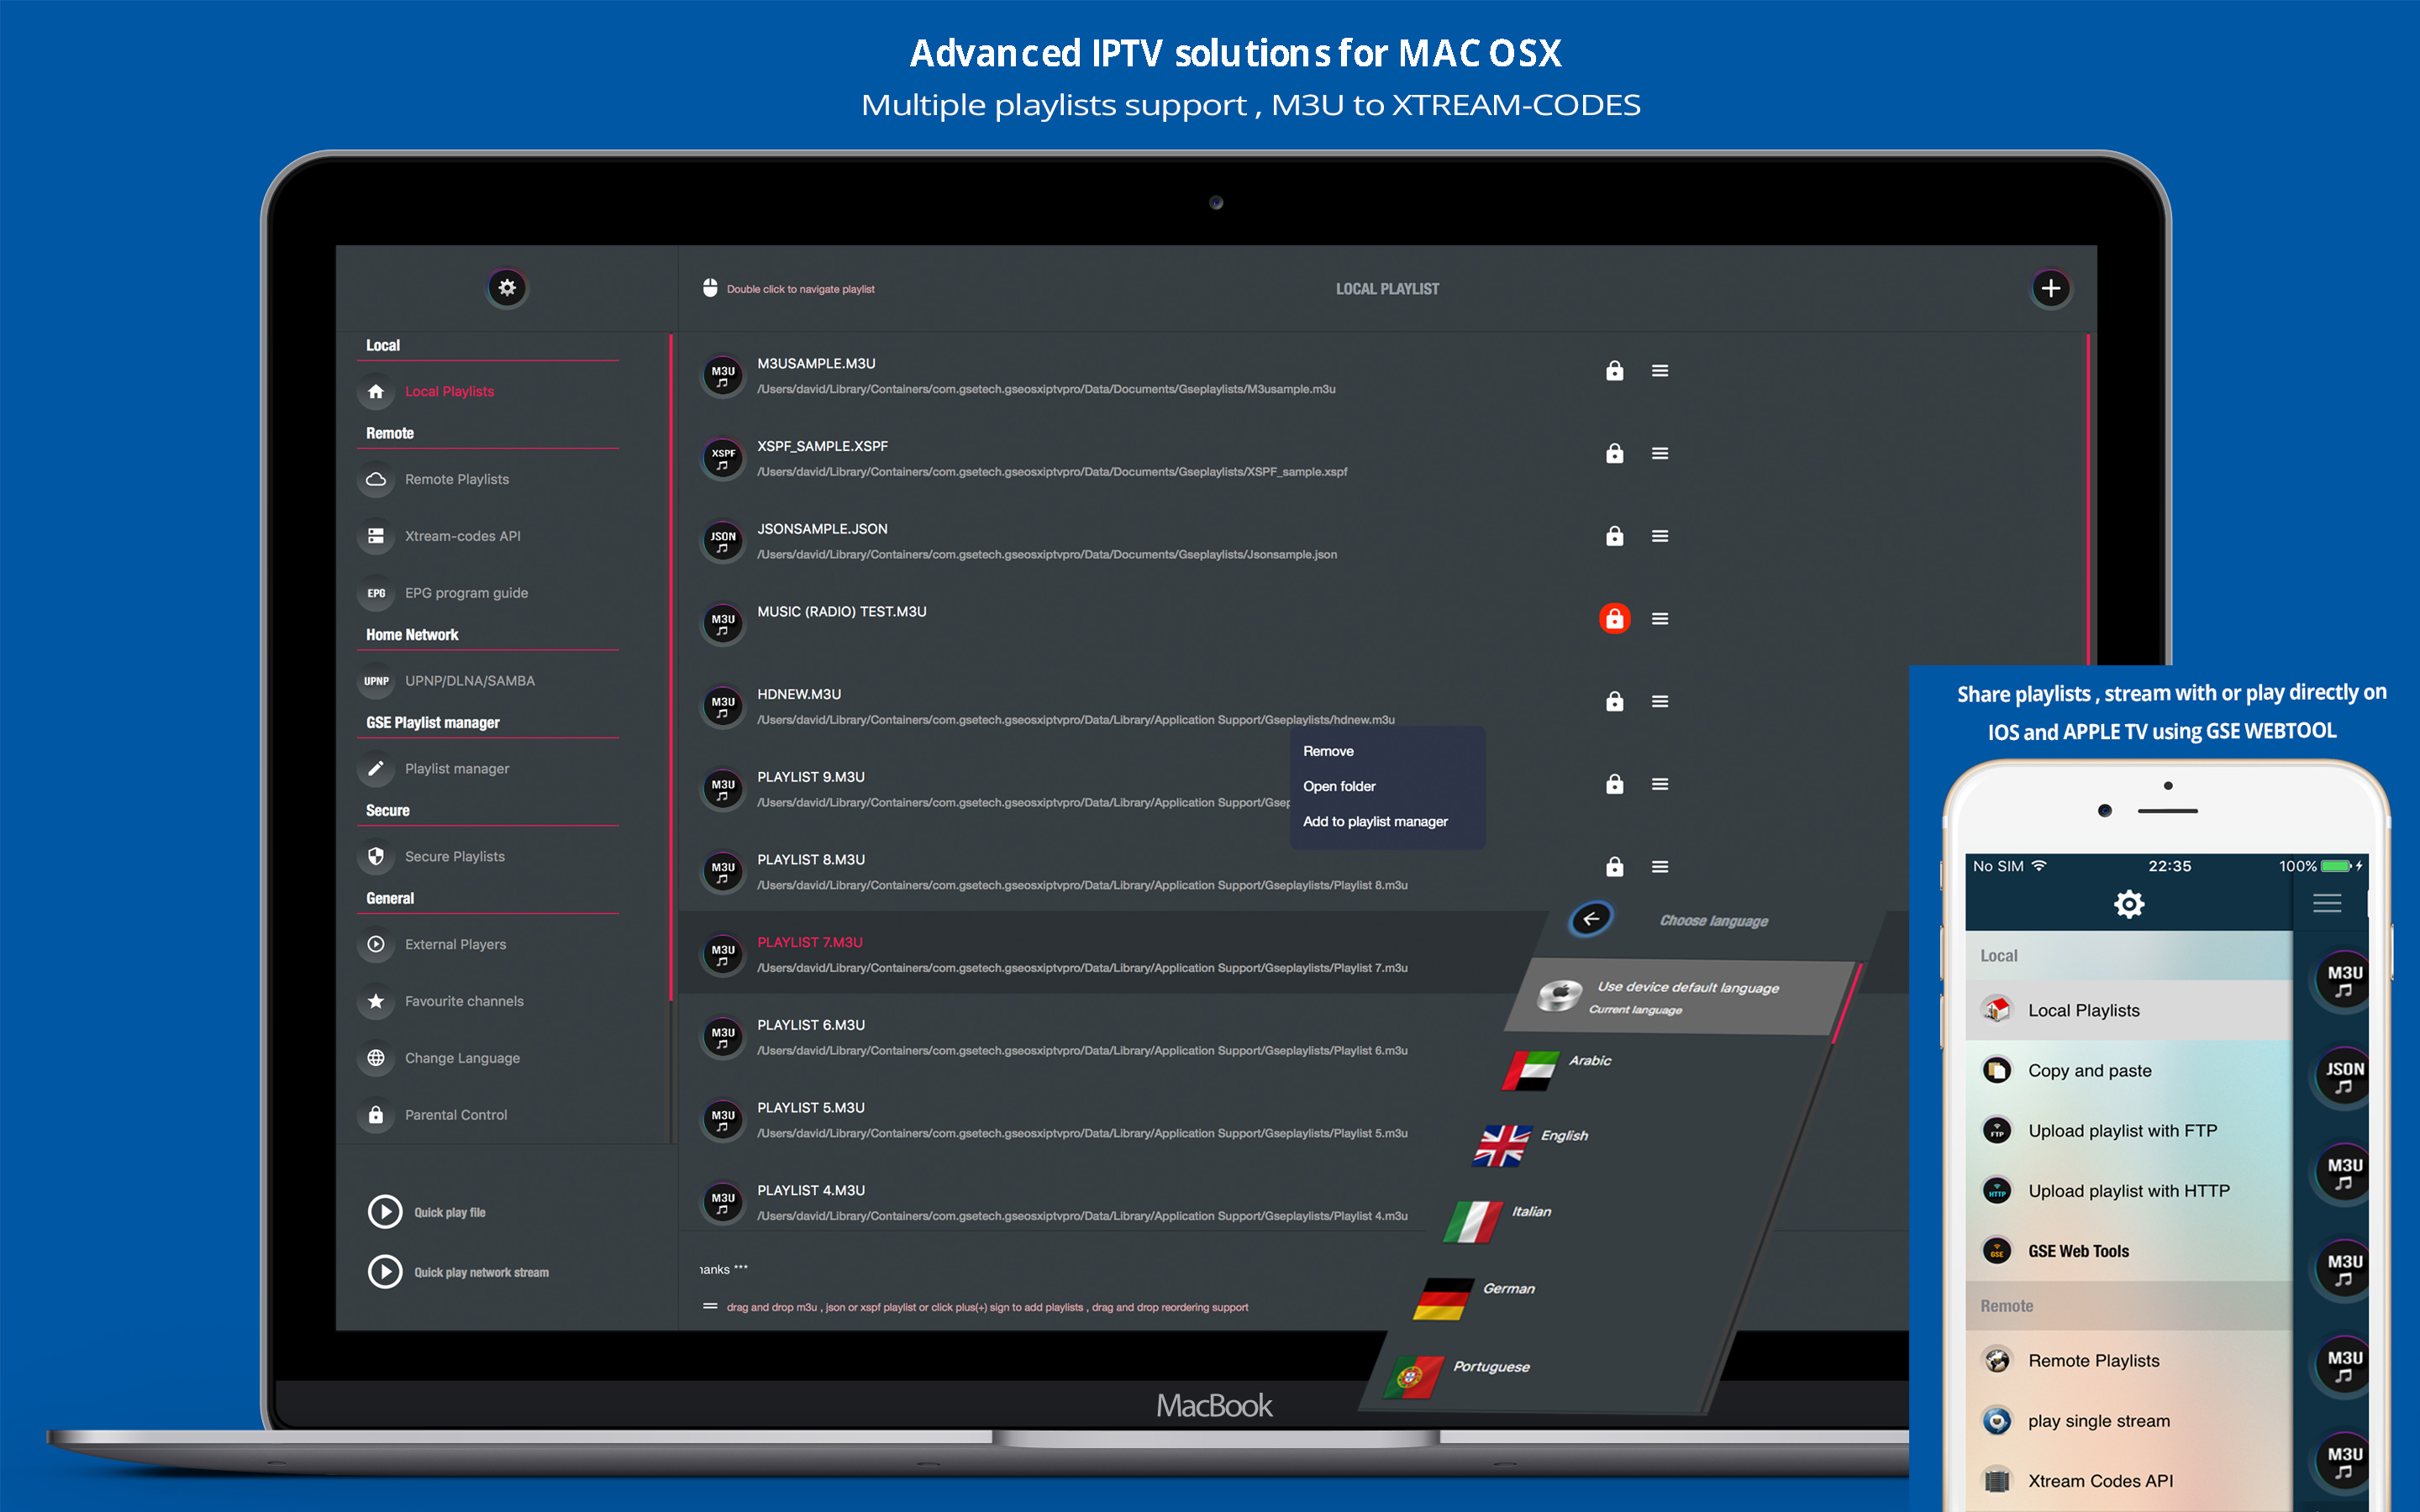The height and width of the screenshot is (1512, 2420).
Task: Click the XSPF format icon for XSPF_SAMPLE
Action: coord(719,454)
